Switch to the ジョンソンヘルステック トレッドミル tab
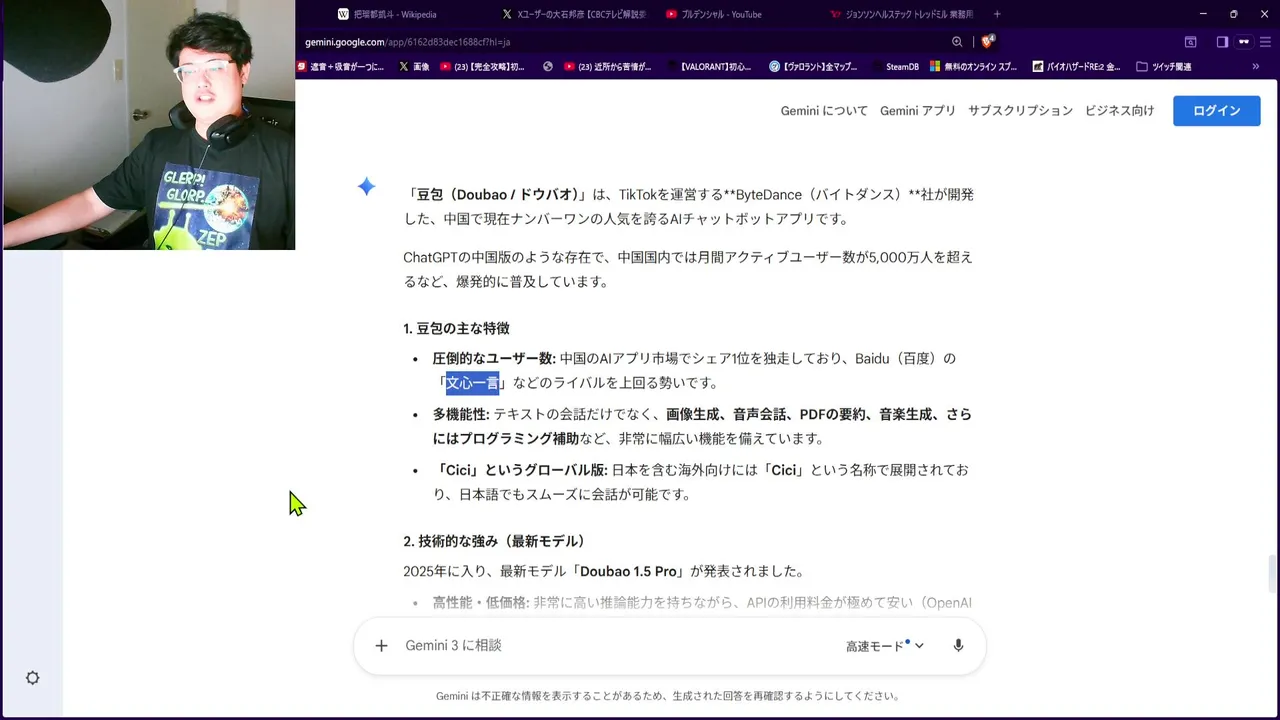Screen dimensions: 1280x720 [x=902, y=14]
